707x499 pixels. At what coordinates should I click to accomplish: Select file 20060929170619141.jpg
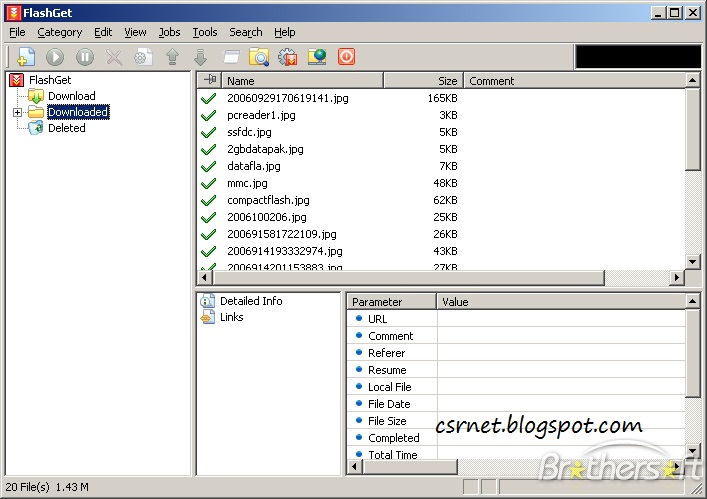[288, 98]
